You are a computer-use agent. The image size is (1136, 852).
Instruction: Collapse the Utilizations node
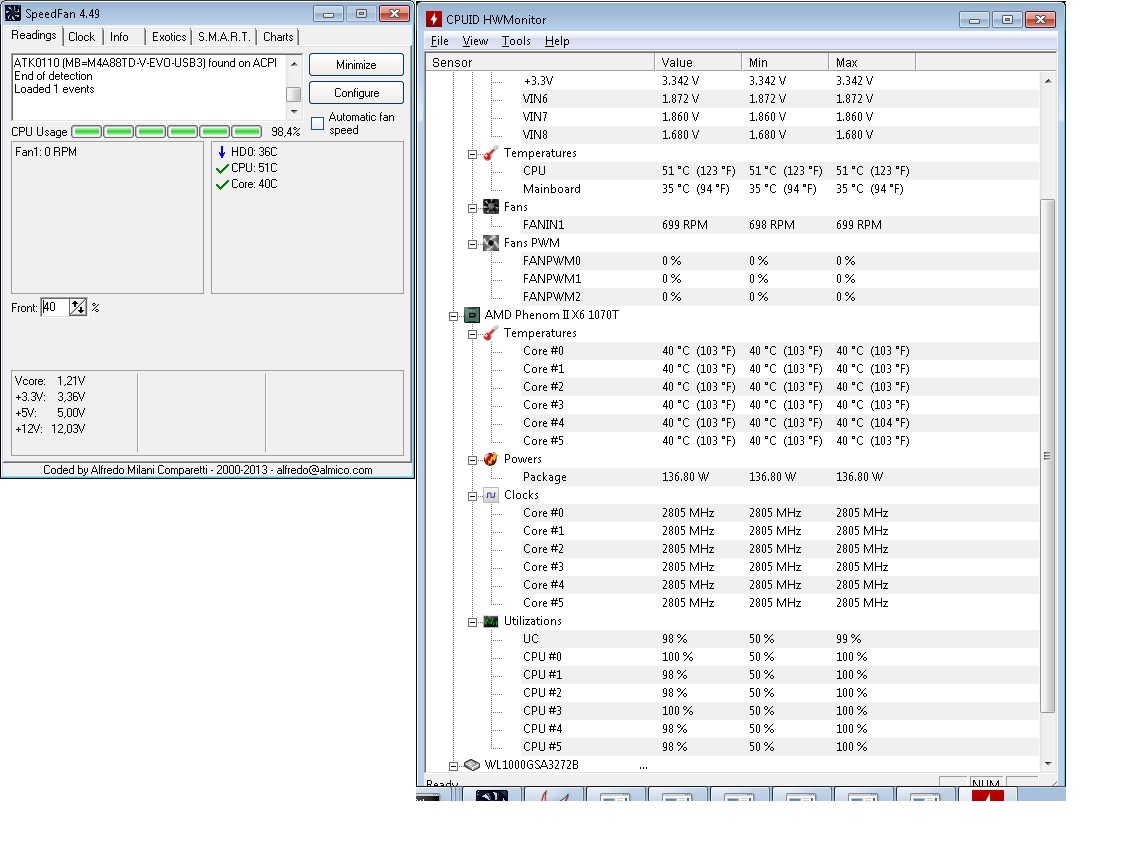(472, 622)
